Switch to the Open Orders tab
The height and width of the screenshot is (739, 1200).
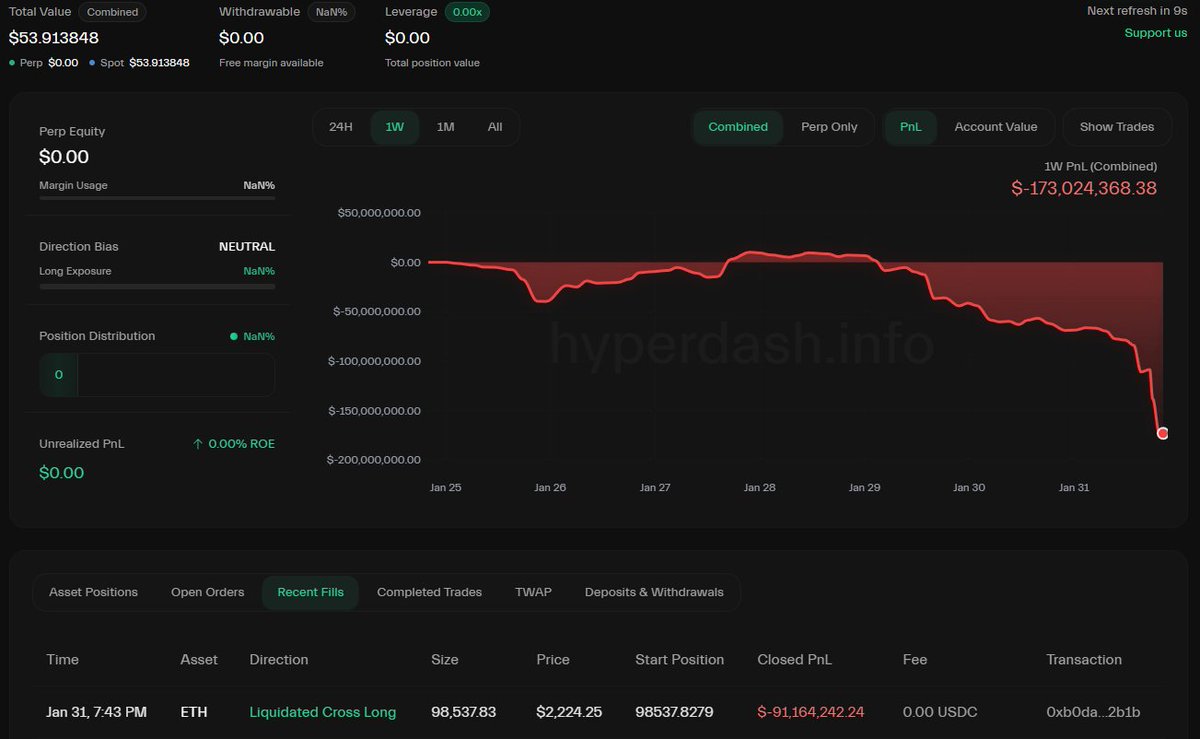[207, 592]
